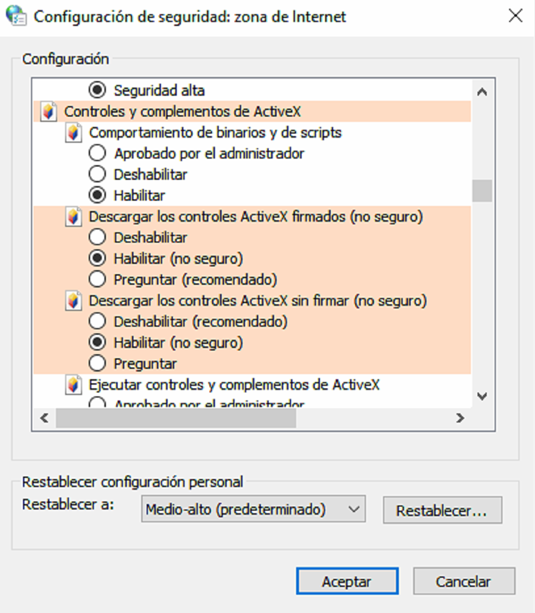Click the icon beside Comportamiento de binarios y de scripts
Screen dimensions: 535x613
pos(73,133)
